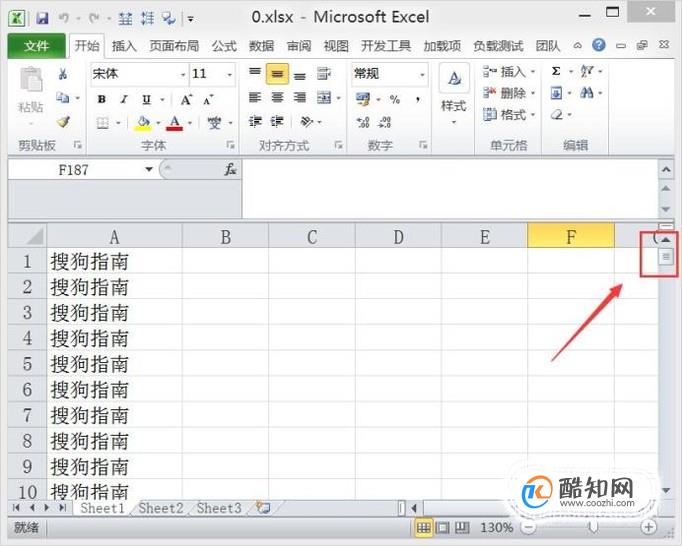Click the insert function fx button
Screen dimensions: 682x546
pyautogui.click(x=230, y=169)
